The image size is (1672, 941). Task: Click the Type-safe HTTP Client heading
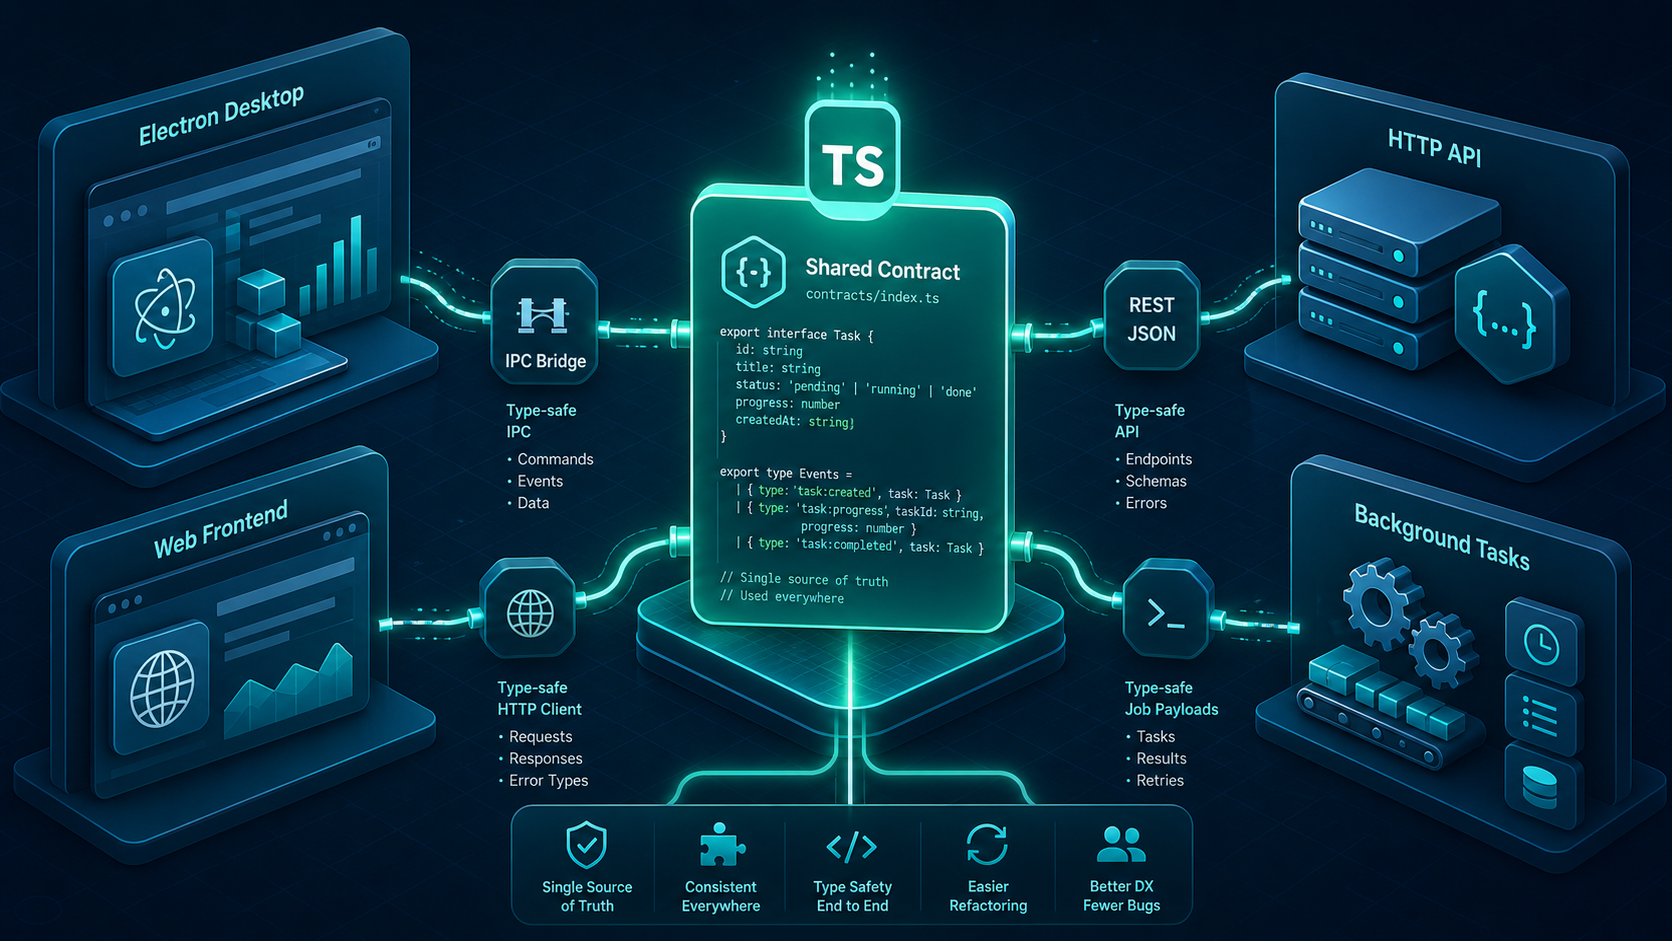[x=539, y=698]
